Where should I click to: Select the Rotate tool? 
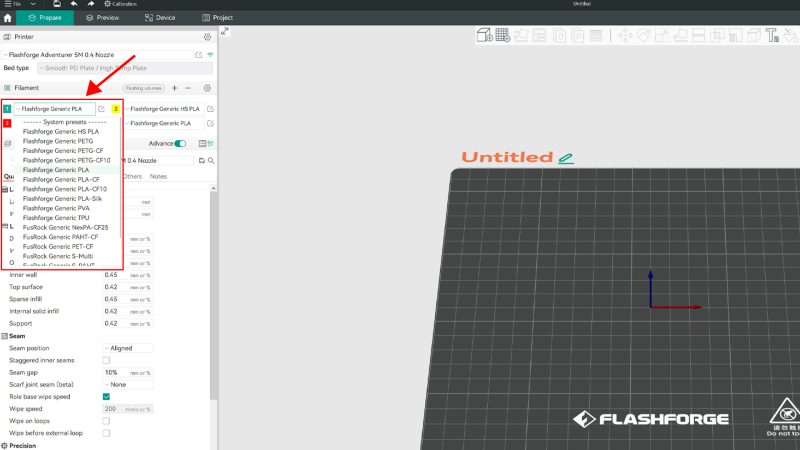(x=644, y=35)
